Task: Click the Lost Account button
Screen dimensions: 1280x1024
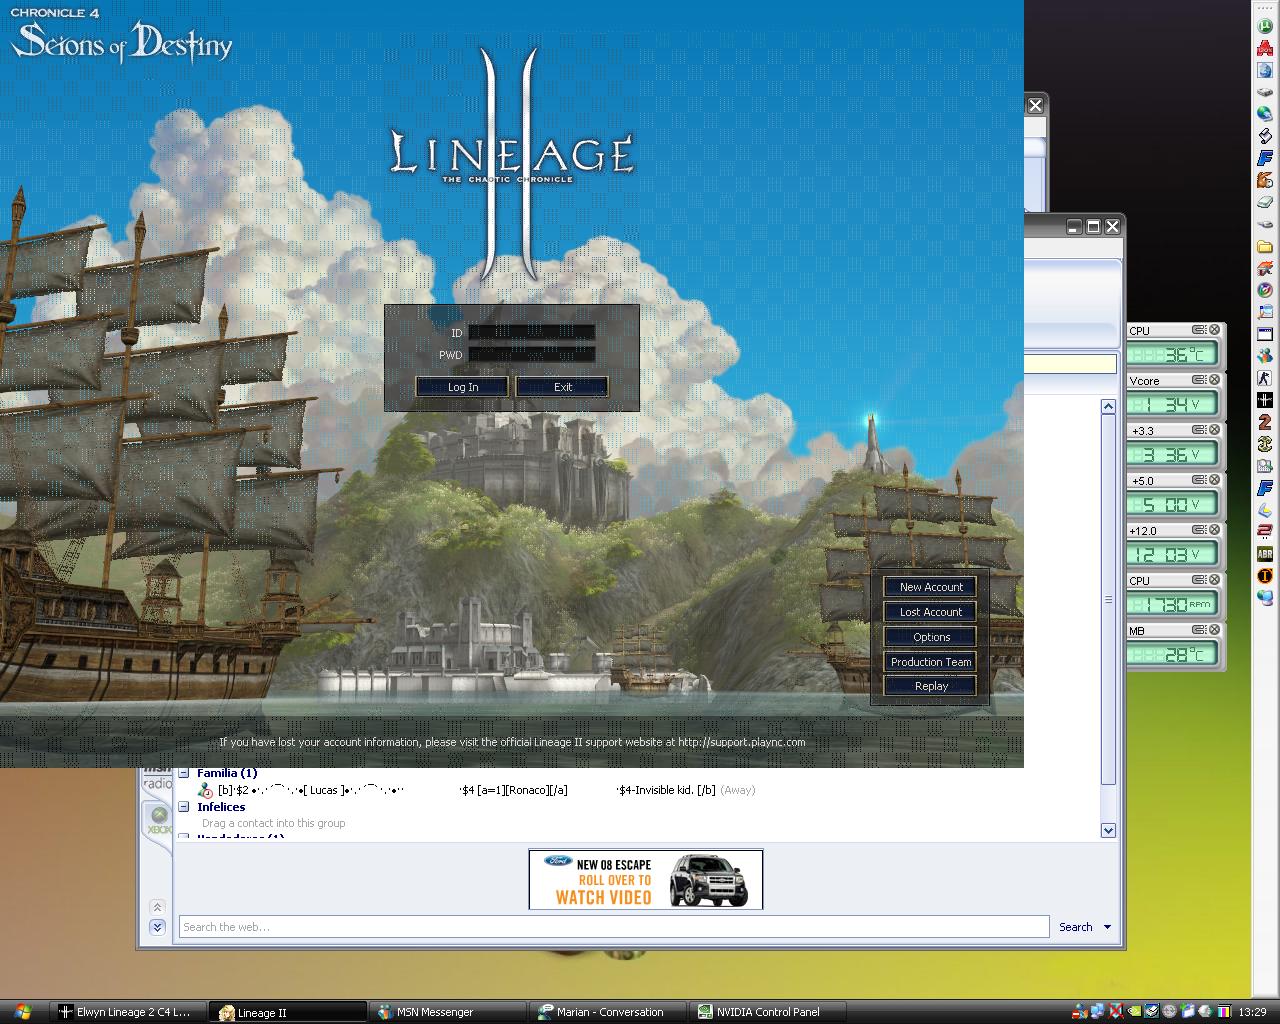Action: [931, 612]
